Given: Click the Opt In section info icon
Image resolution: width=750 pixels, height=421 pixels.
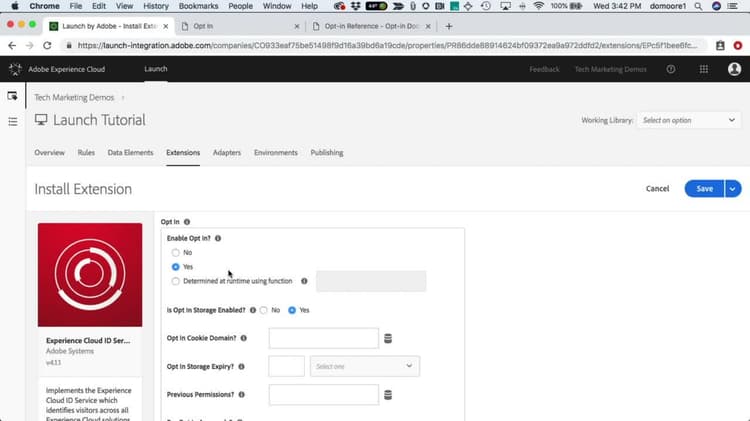Looking at the screenshot, I should [187, 222].
